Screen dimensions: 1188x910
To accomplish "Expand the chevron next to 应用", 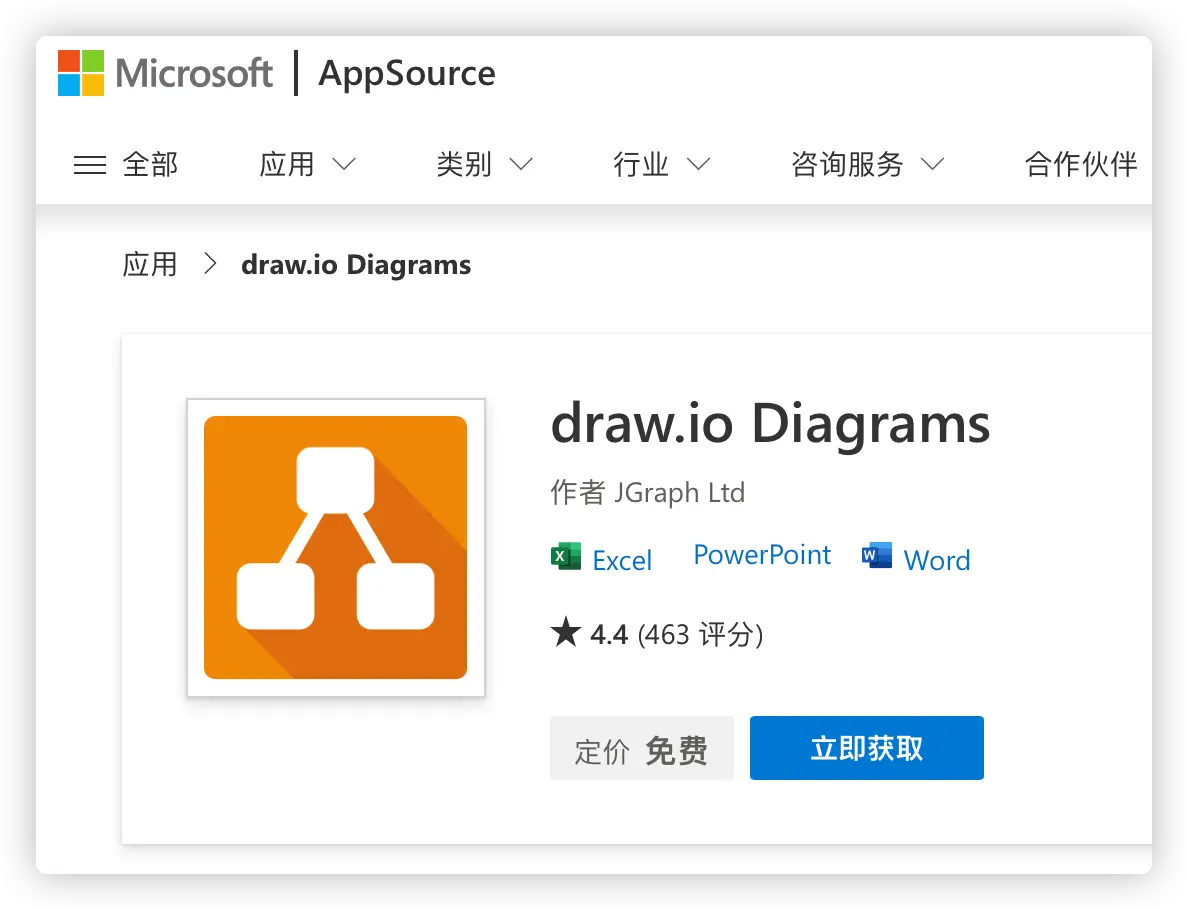I will tap(344, 164).
